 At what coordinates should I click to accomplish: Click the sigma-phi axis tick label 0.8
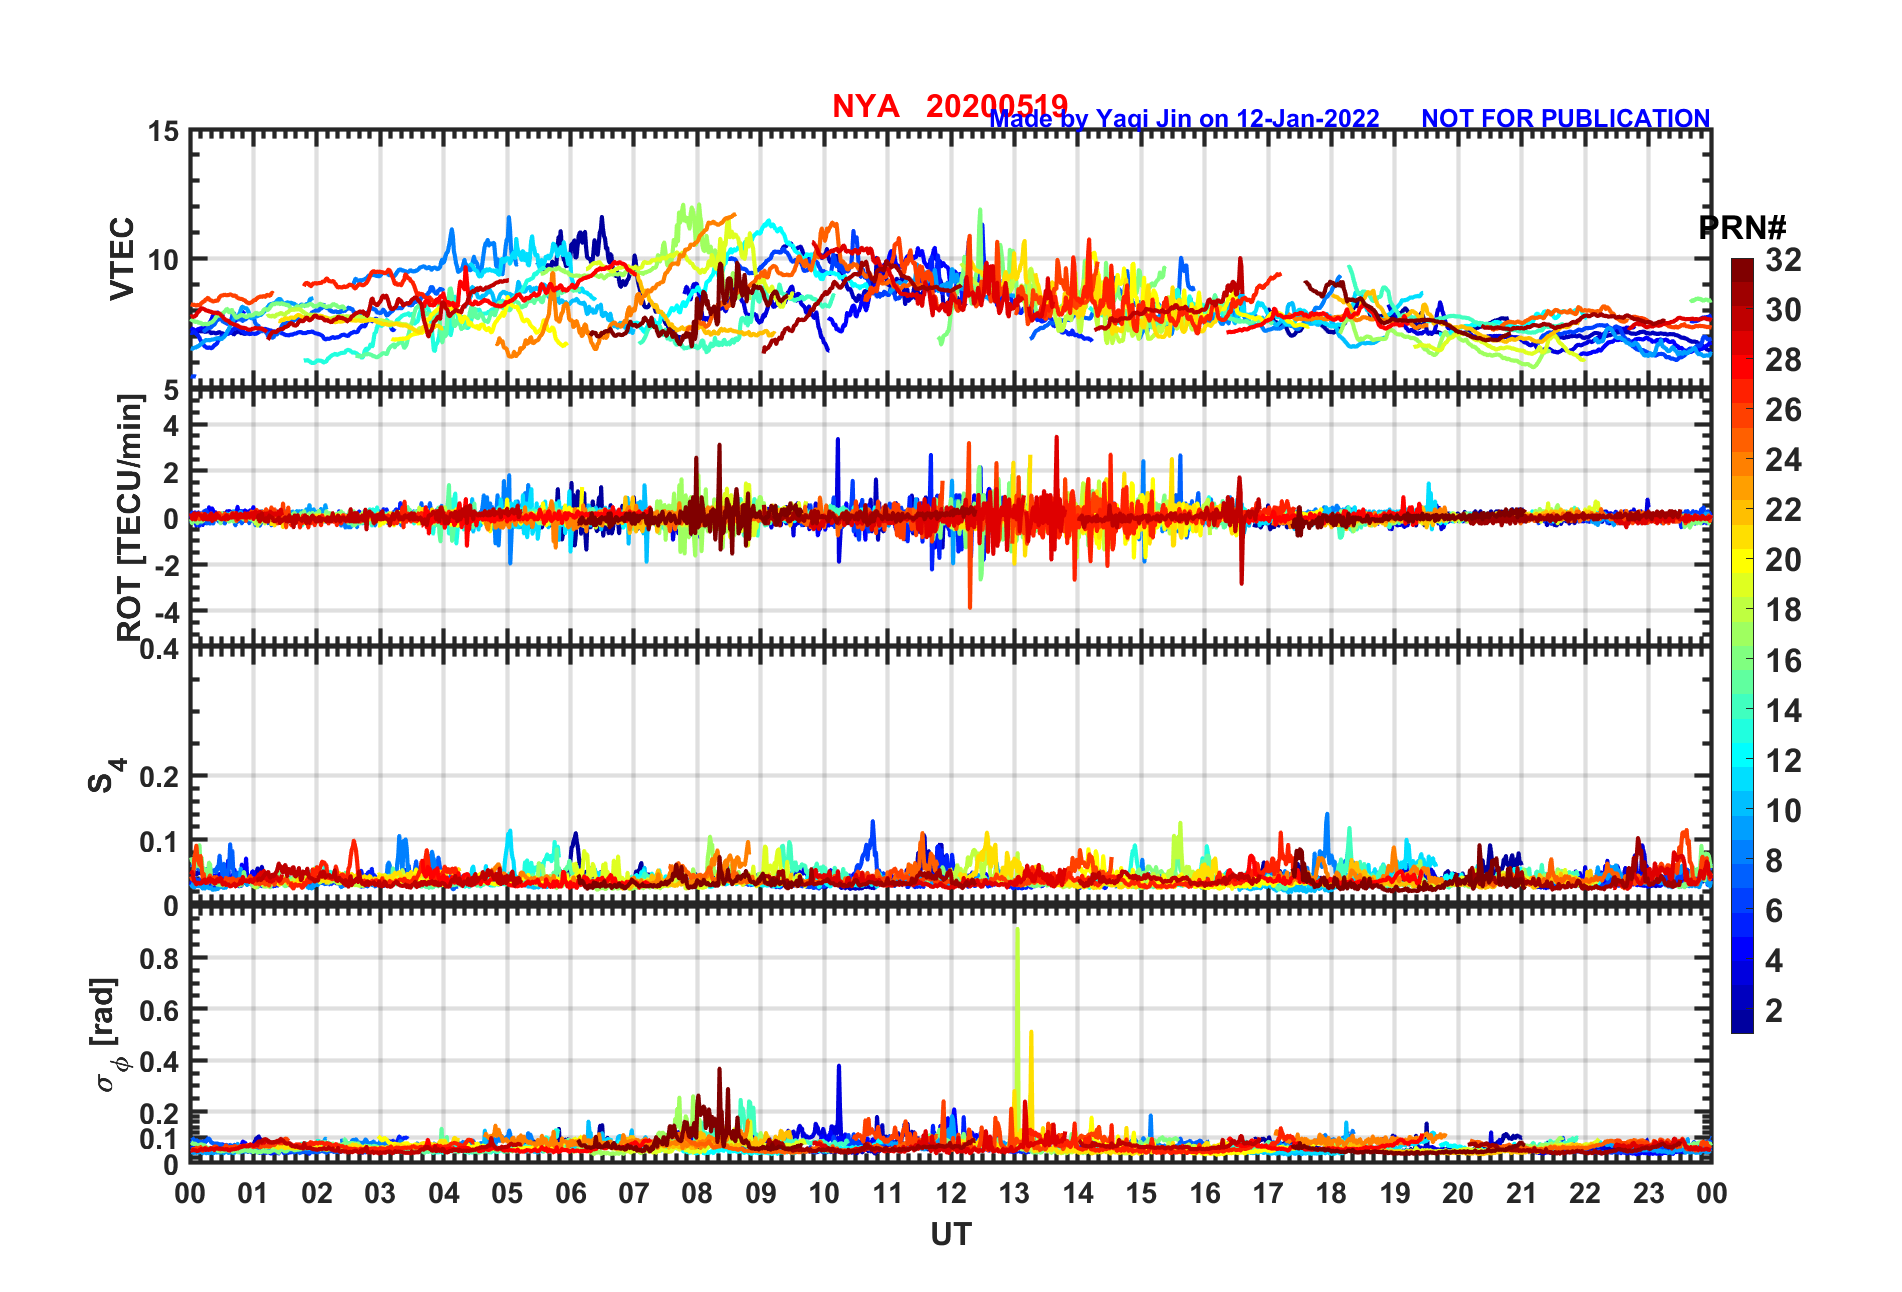160,959
